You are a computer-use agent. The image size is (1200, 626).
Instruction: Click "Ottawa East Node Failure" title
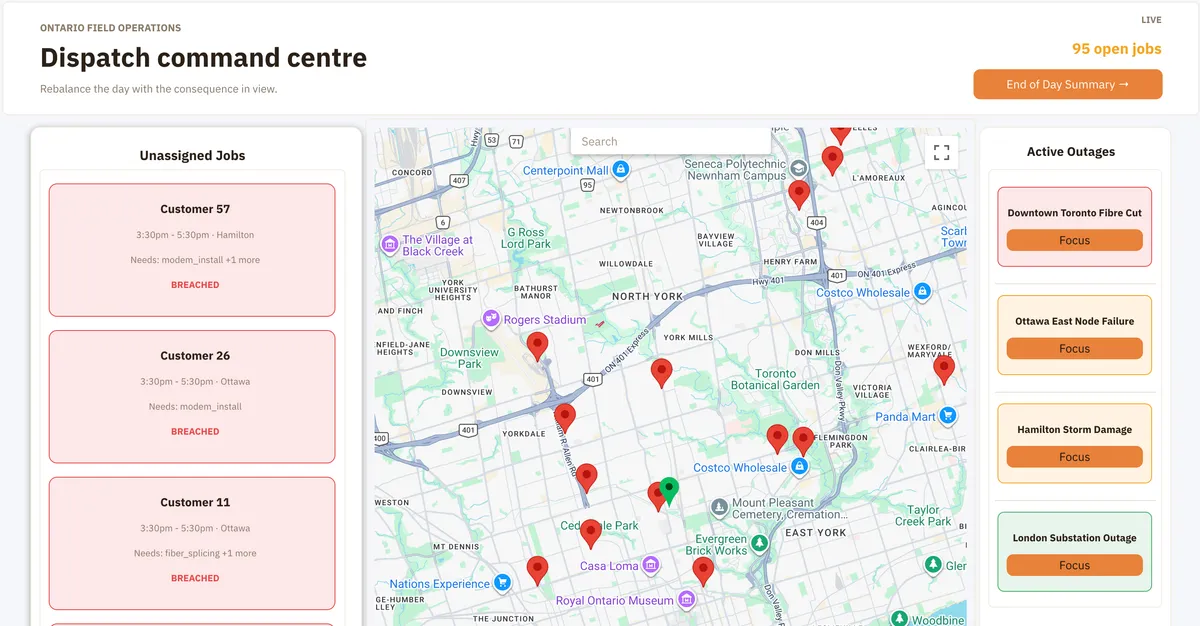pos(1074,321)
